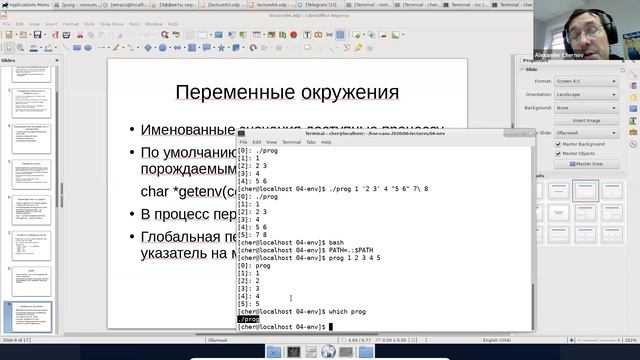Click the Rotate tool icon
The height and width of the screenshot is (360, 640).
[253, 48]
